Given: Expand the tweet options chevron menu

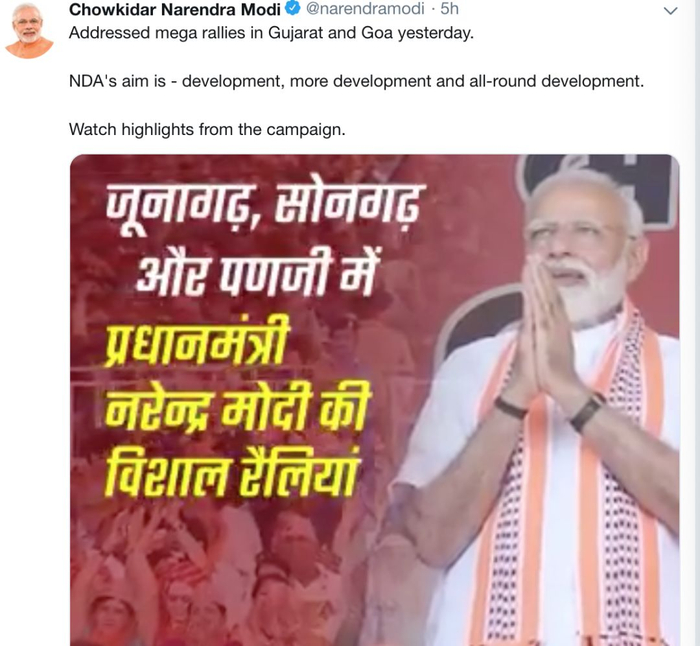Looking at the screenshot, I should pos(671,11).
